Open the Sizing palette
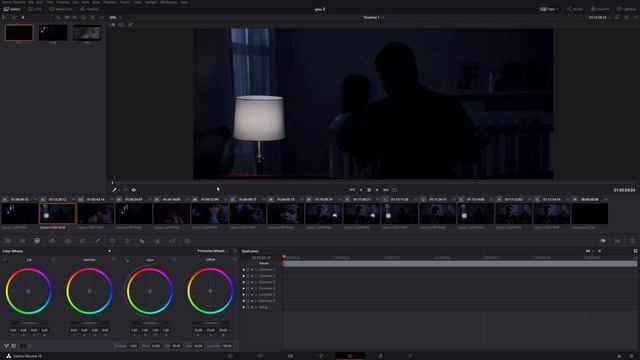The width and height of the screenshot is (640, 360). pos(172,241)
